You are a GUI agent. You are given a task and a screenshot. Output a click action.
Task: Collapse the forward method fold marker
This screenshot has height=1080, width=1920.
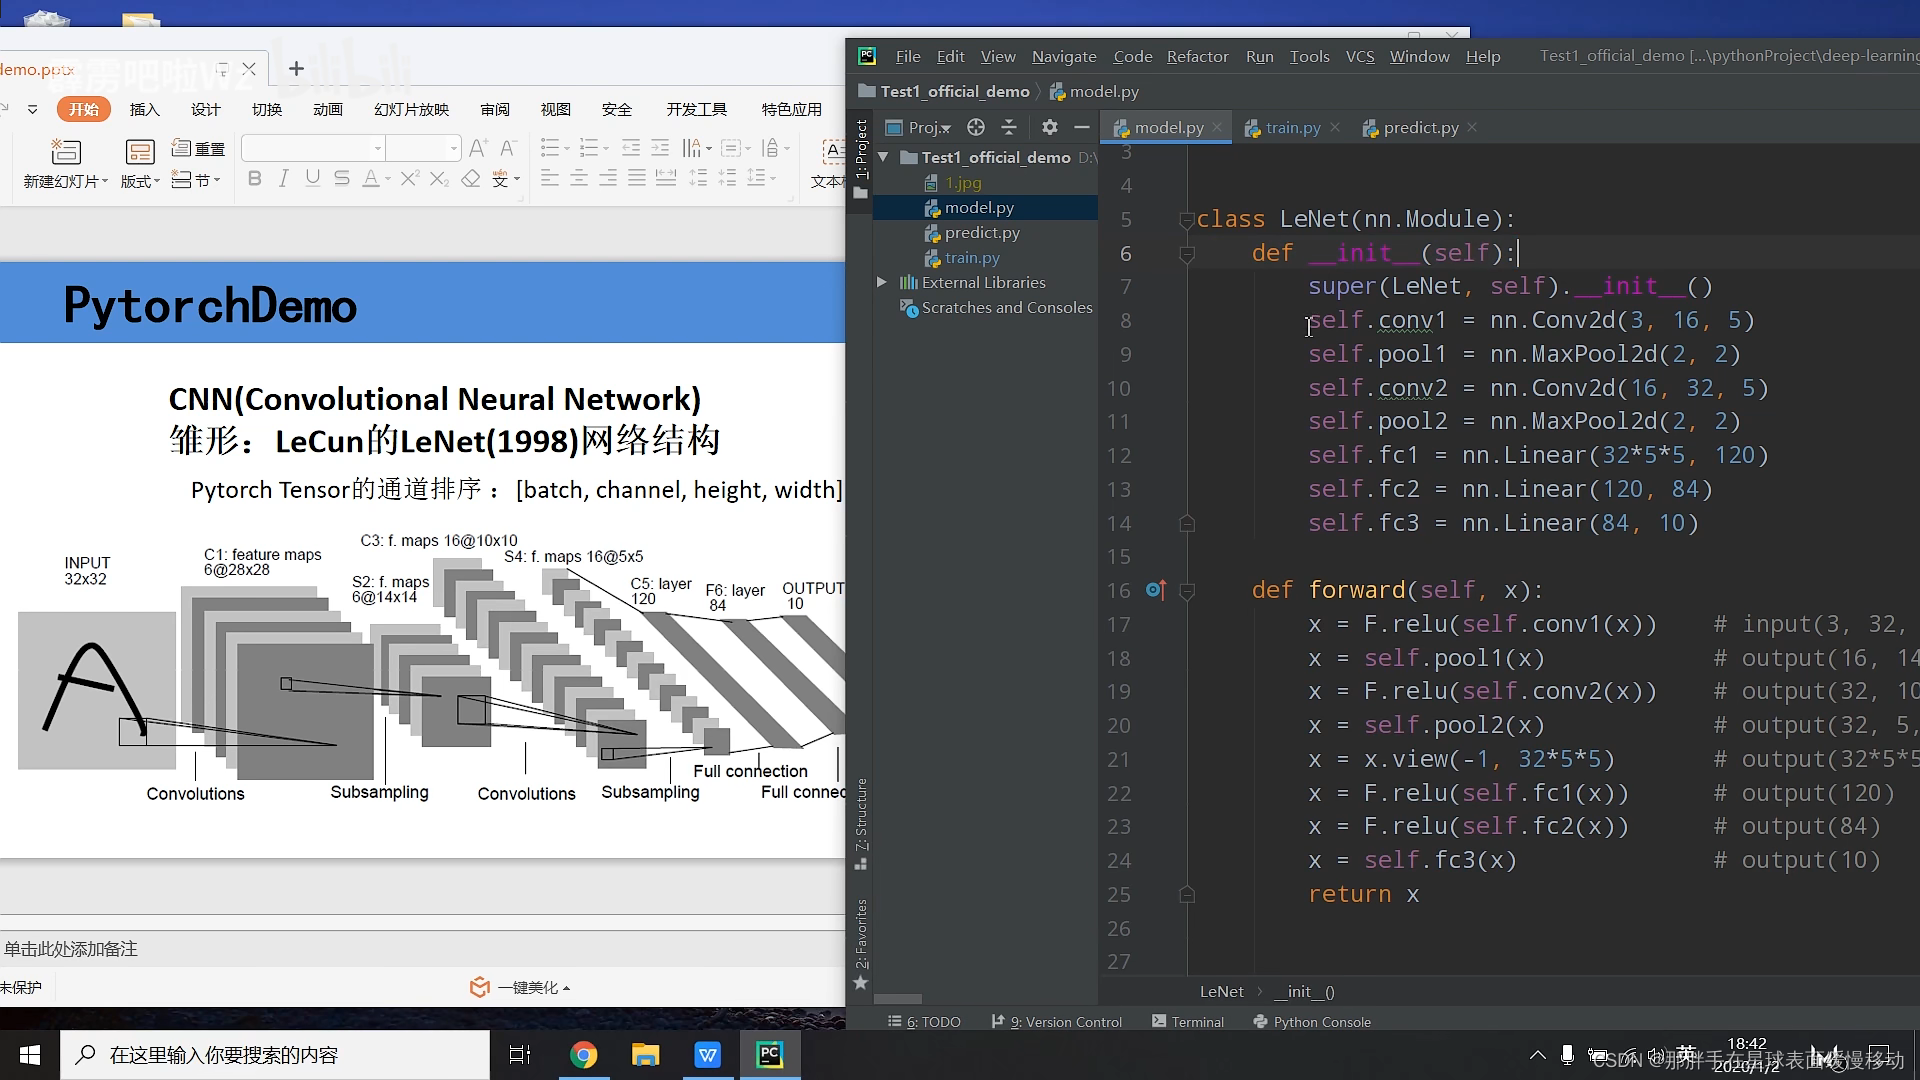[1187, 592]
